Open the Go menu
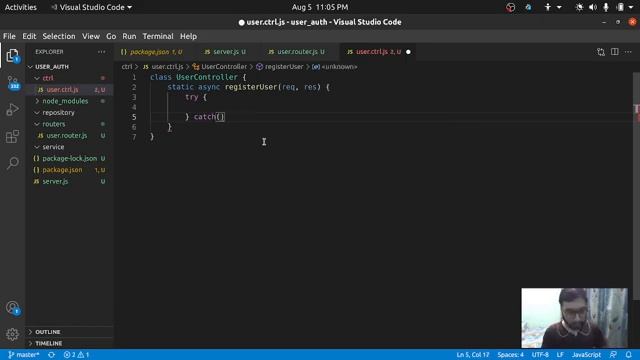The width and height of the screenshot is (640, 360). coord(111,36)
